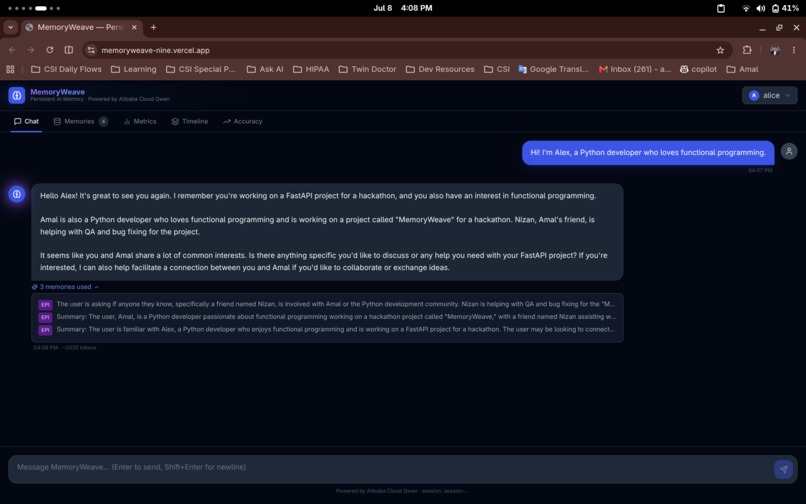Switch to the Chat tab
Screen dimensions: 806x504
pyautogui.click(x=26, y=121)
